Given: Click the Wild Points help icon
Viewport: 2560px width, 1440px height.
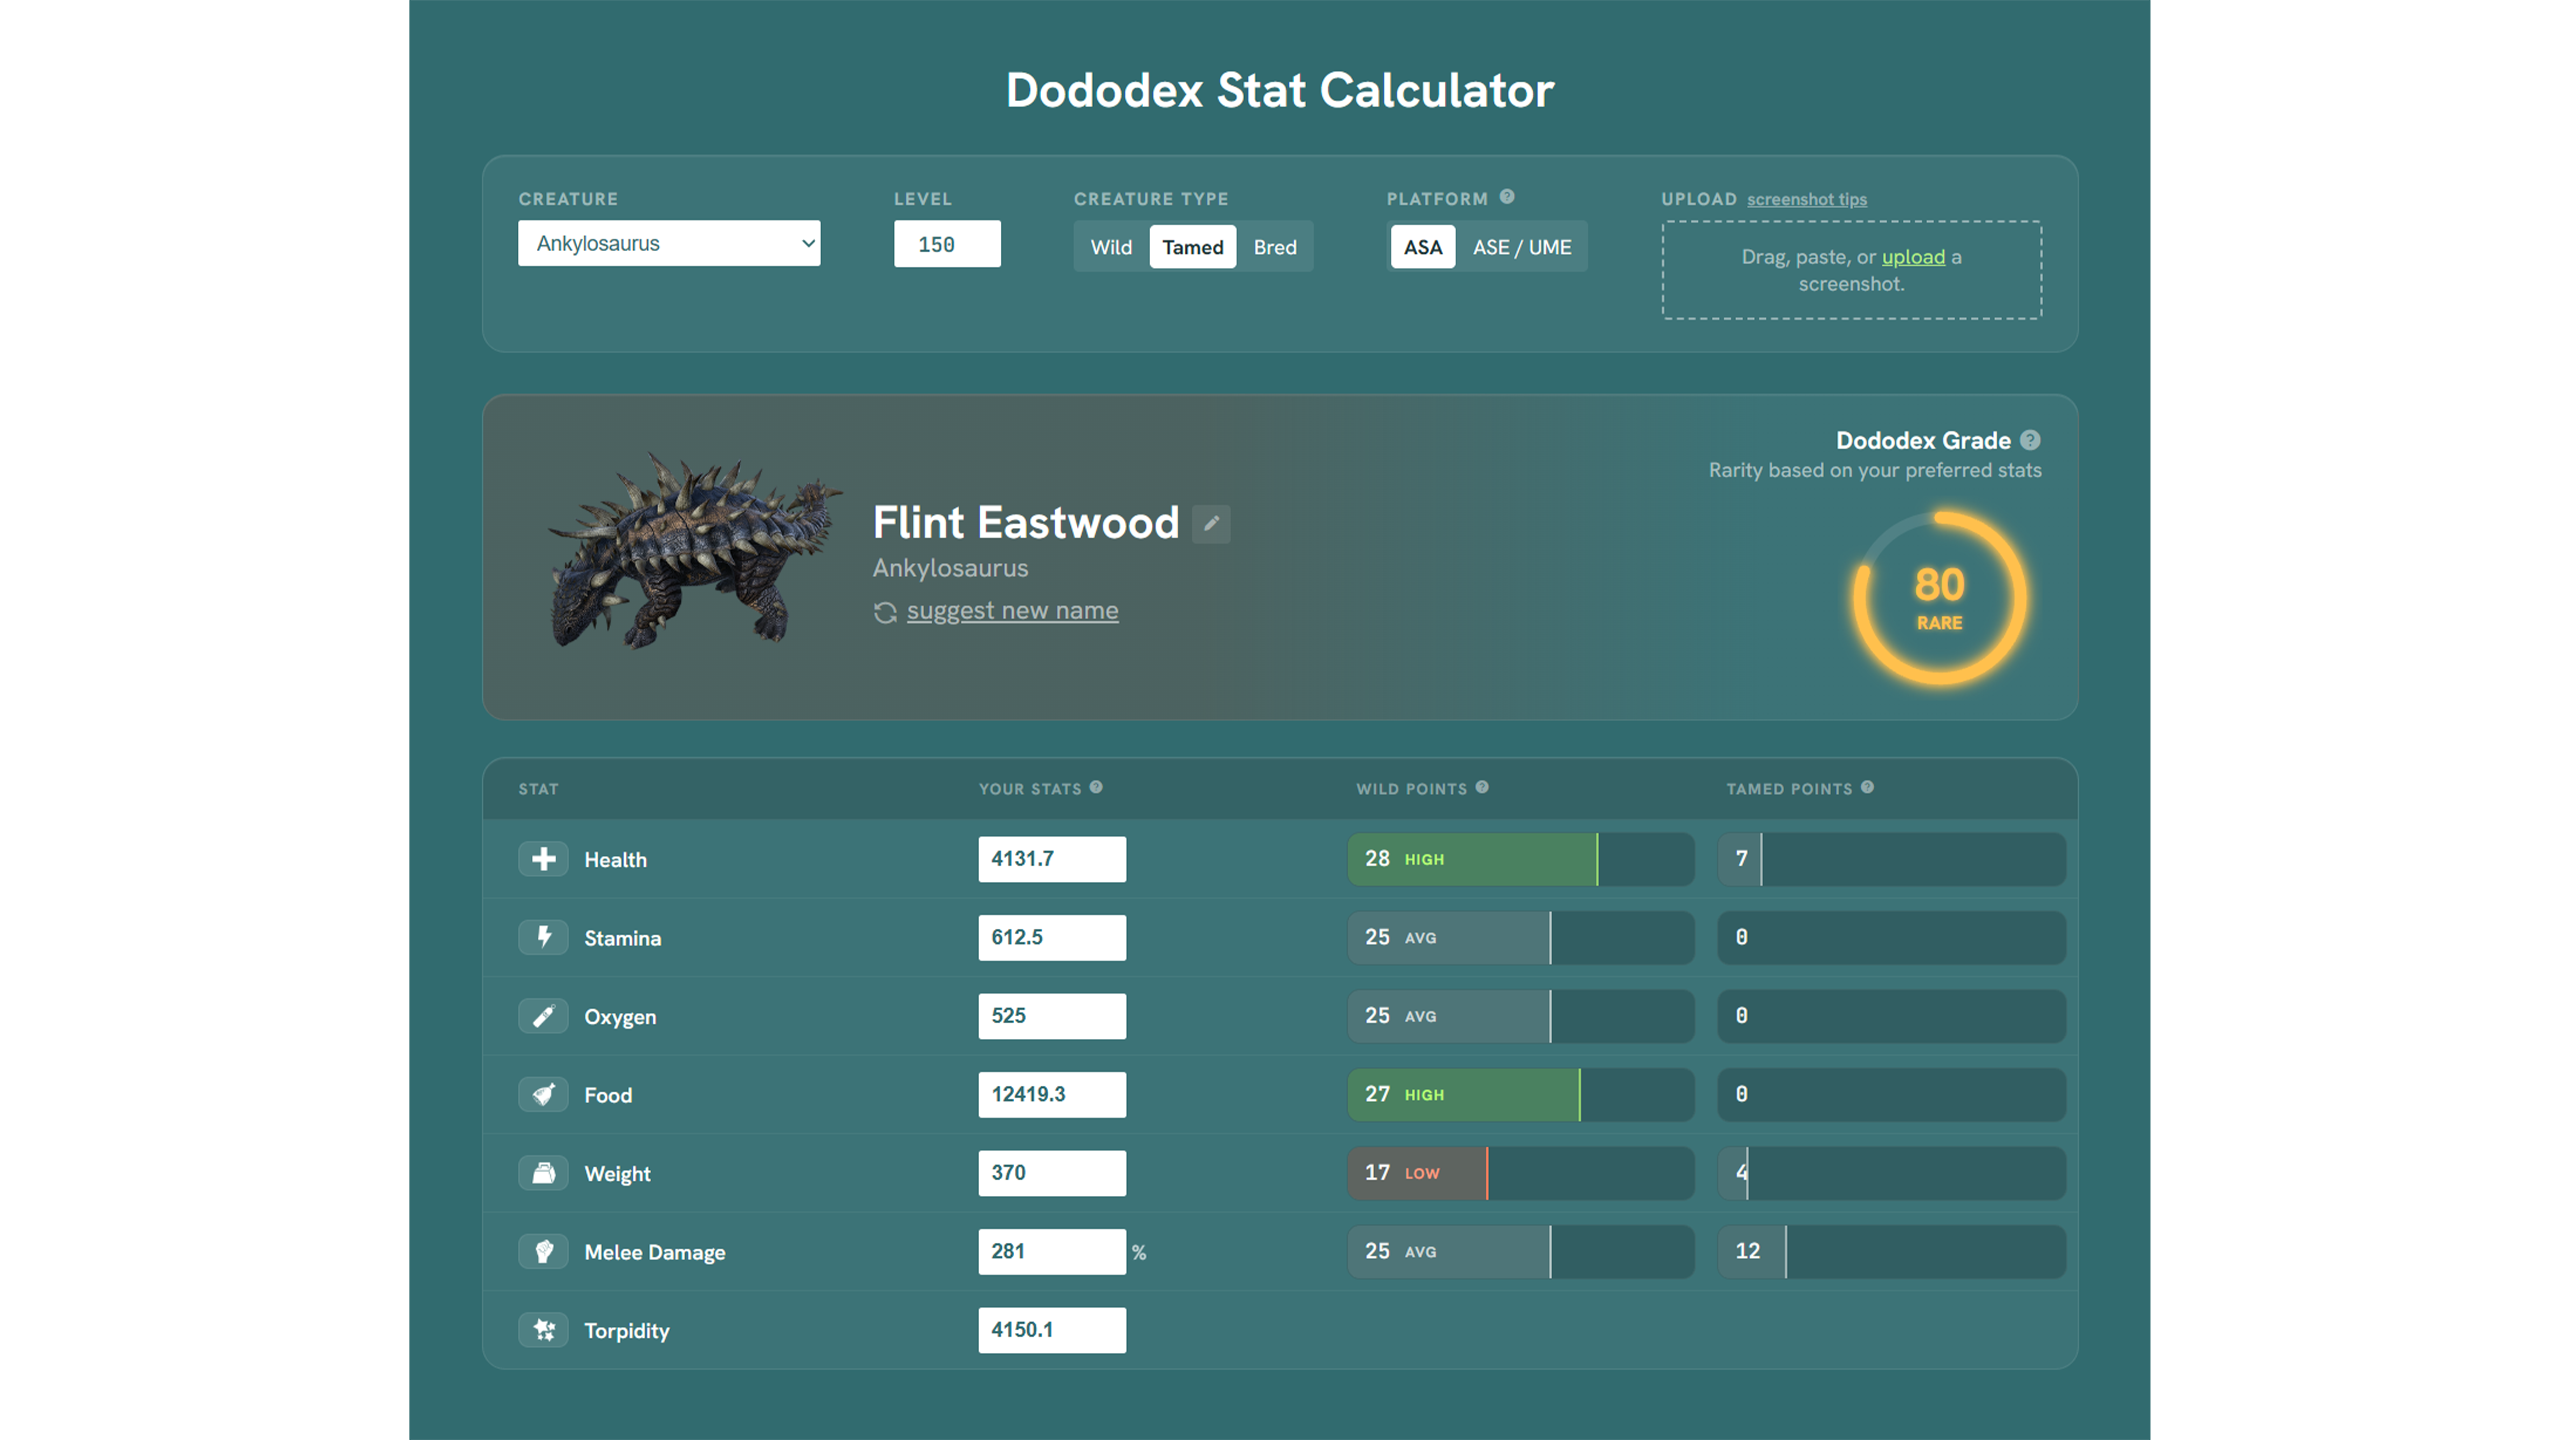Looking at the screenshot, I should [x=1482, y=787].
